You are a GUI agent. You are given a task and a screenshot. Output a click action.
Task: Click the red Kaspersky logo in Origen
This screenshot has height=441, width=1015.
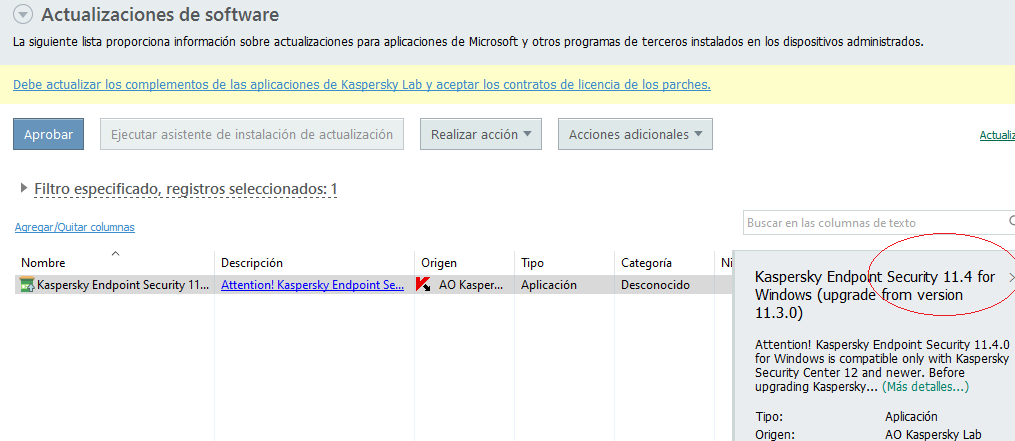coord(423,284)
